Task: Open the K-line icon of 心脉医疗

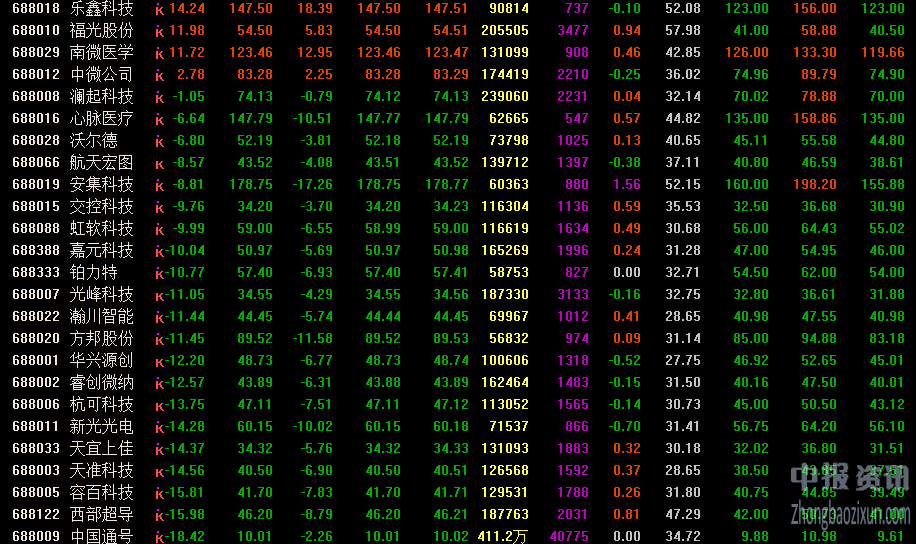Action: pos(159,119)
